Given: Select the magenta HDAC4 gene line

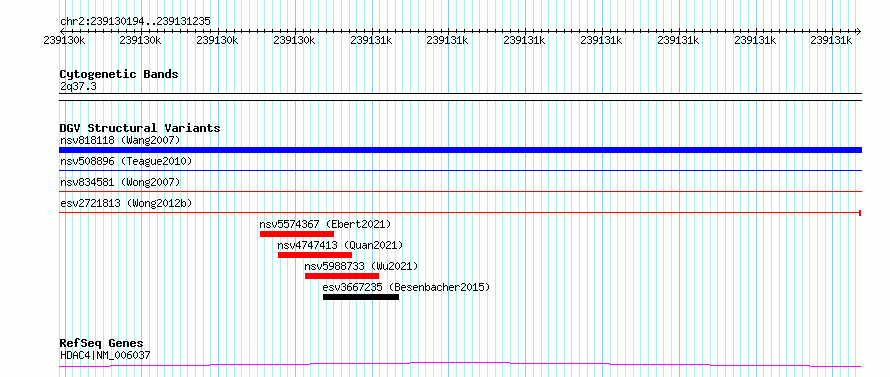Looking at the screenshot, I should [x=460, y=364].
